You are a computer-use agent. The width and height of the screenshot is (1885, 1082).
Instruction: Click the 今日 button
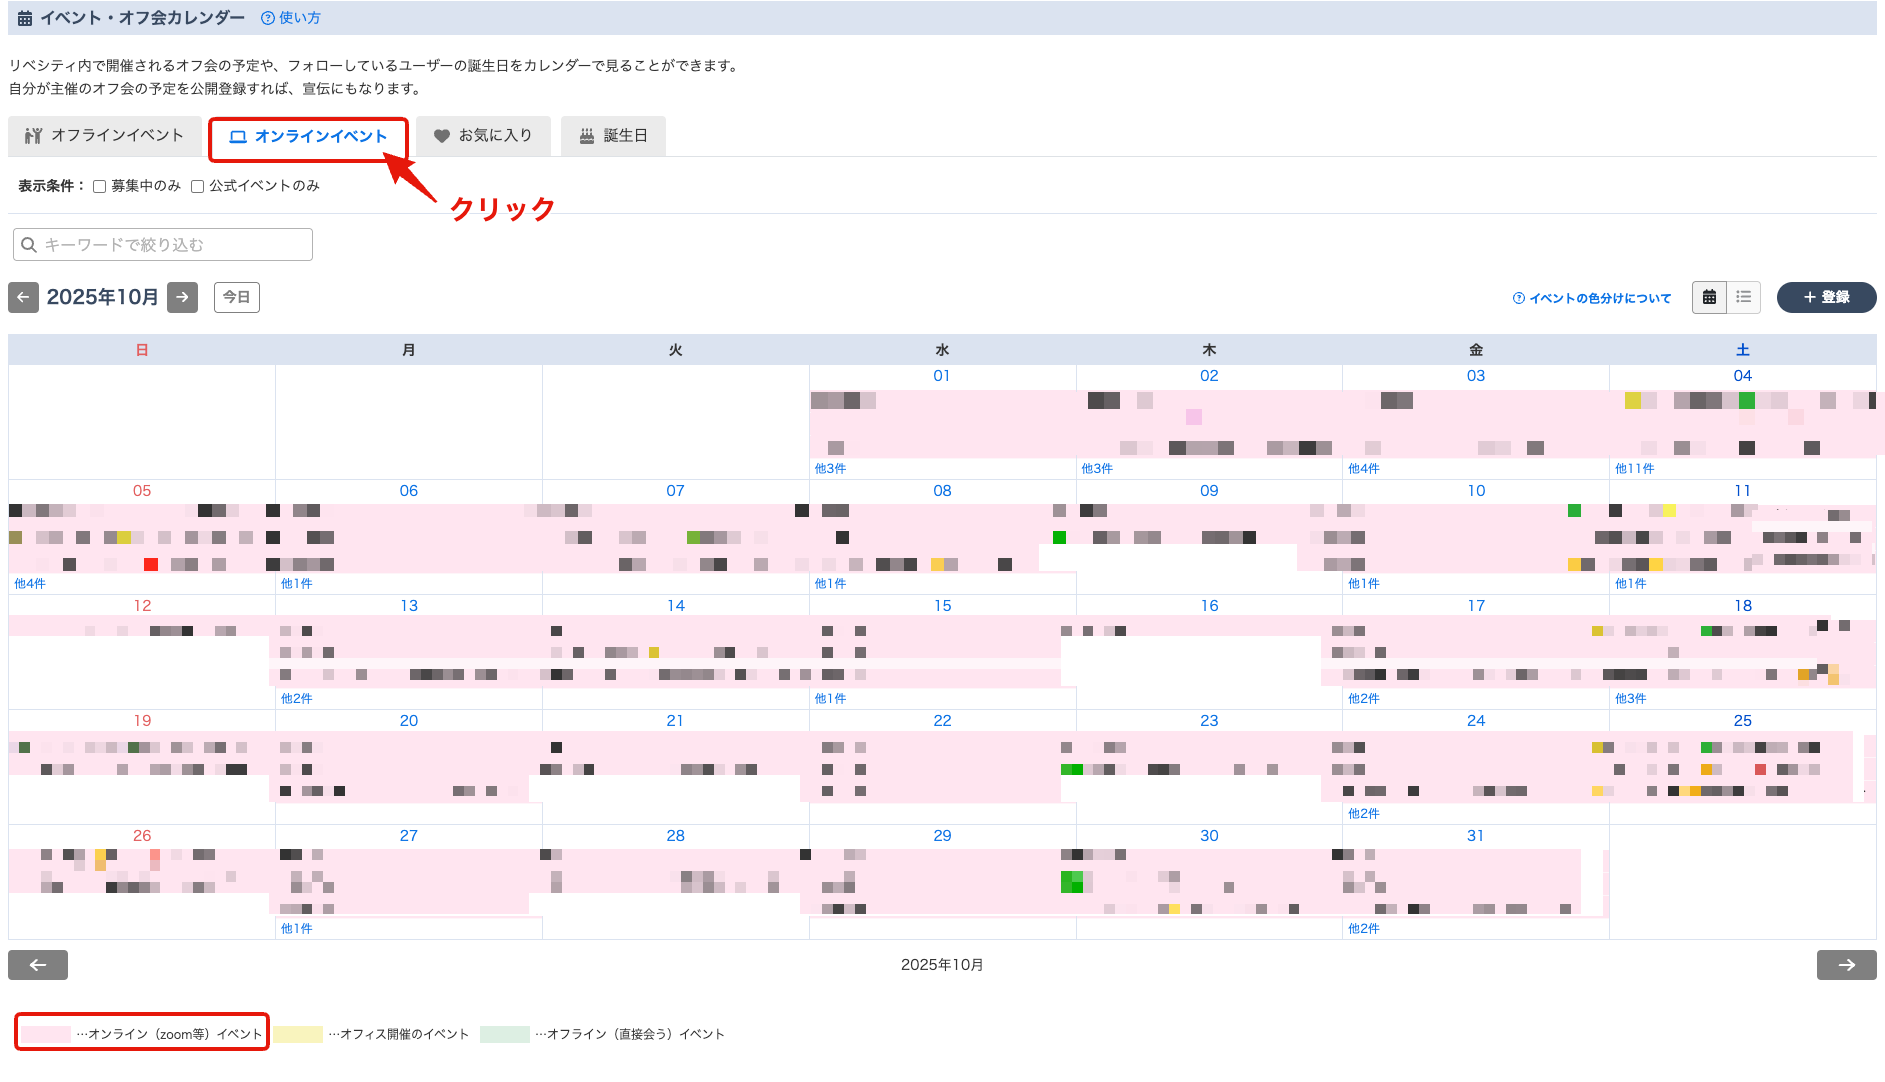tap(237, 297)
